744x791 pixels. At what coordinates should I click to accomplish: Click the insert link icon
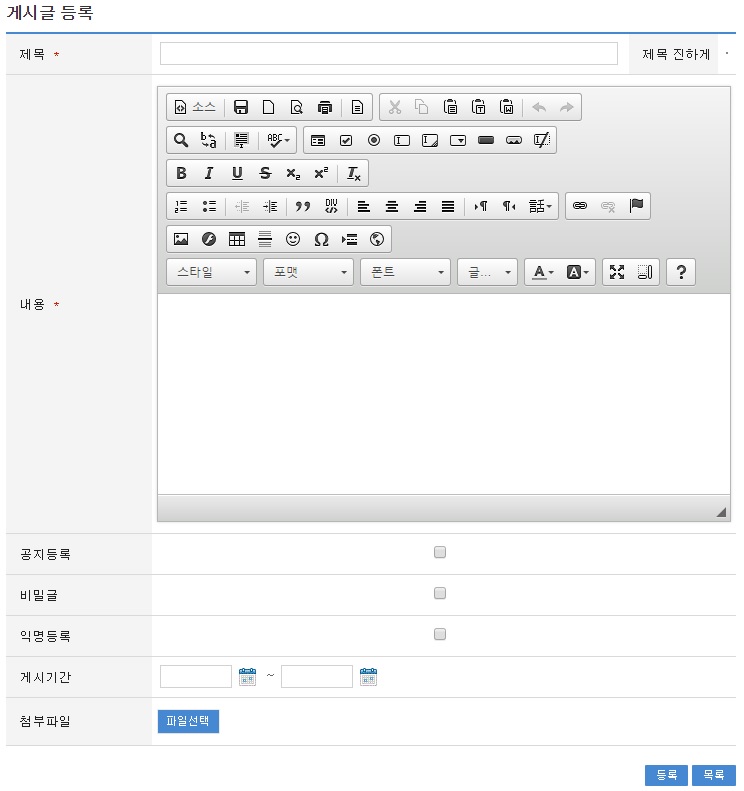click(580, 206)
